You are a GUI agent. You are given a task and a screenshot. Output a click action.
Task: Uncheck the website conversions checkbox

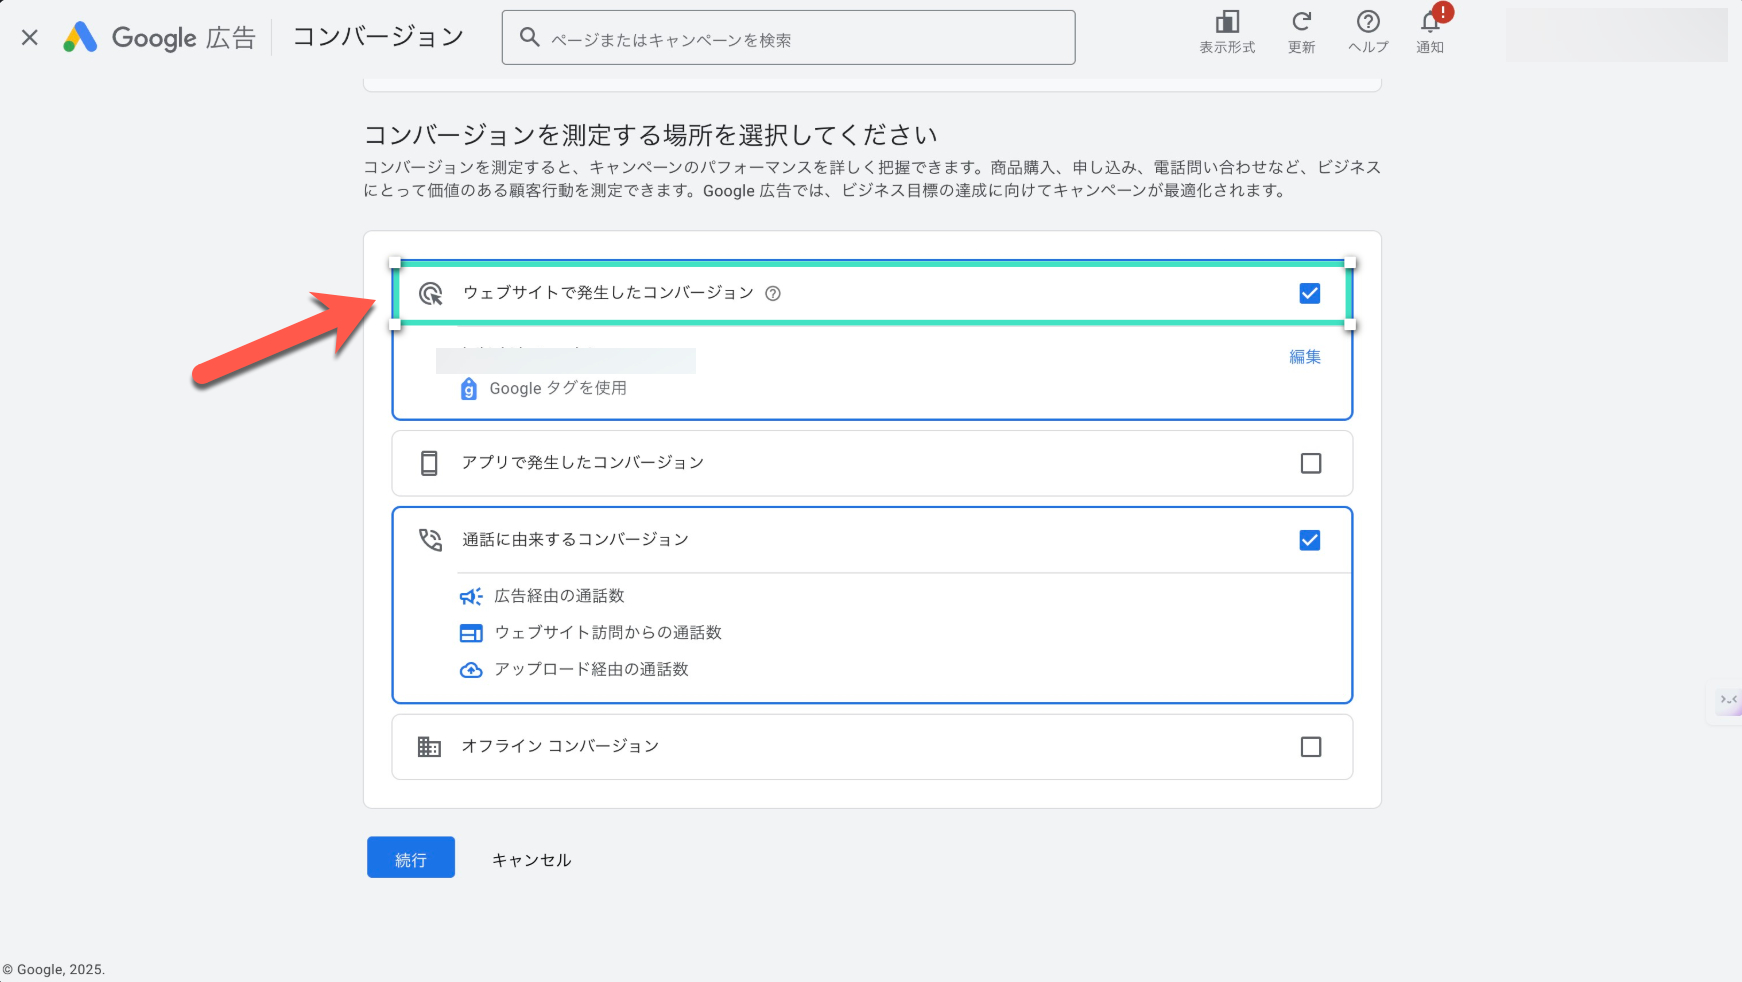tap(1310, 293)
